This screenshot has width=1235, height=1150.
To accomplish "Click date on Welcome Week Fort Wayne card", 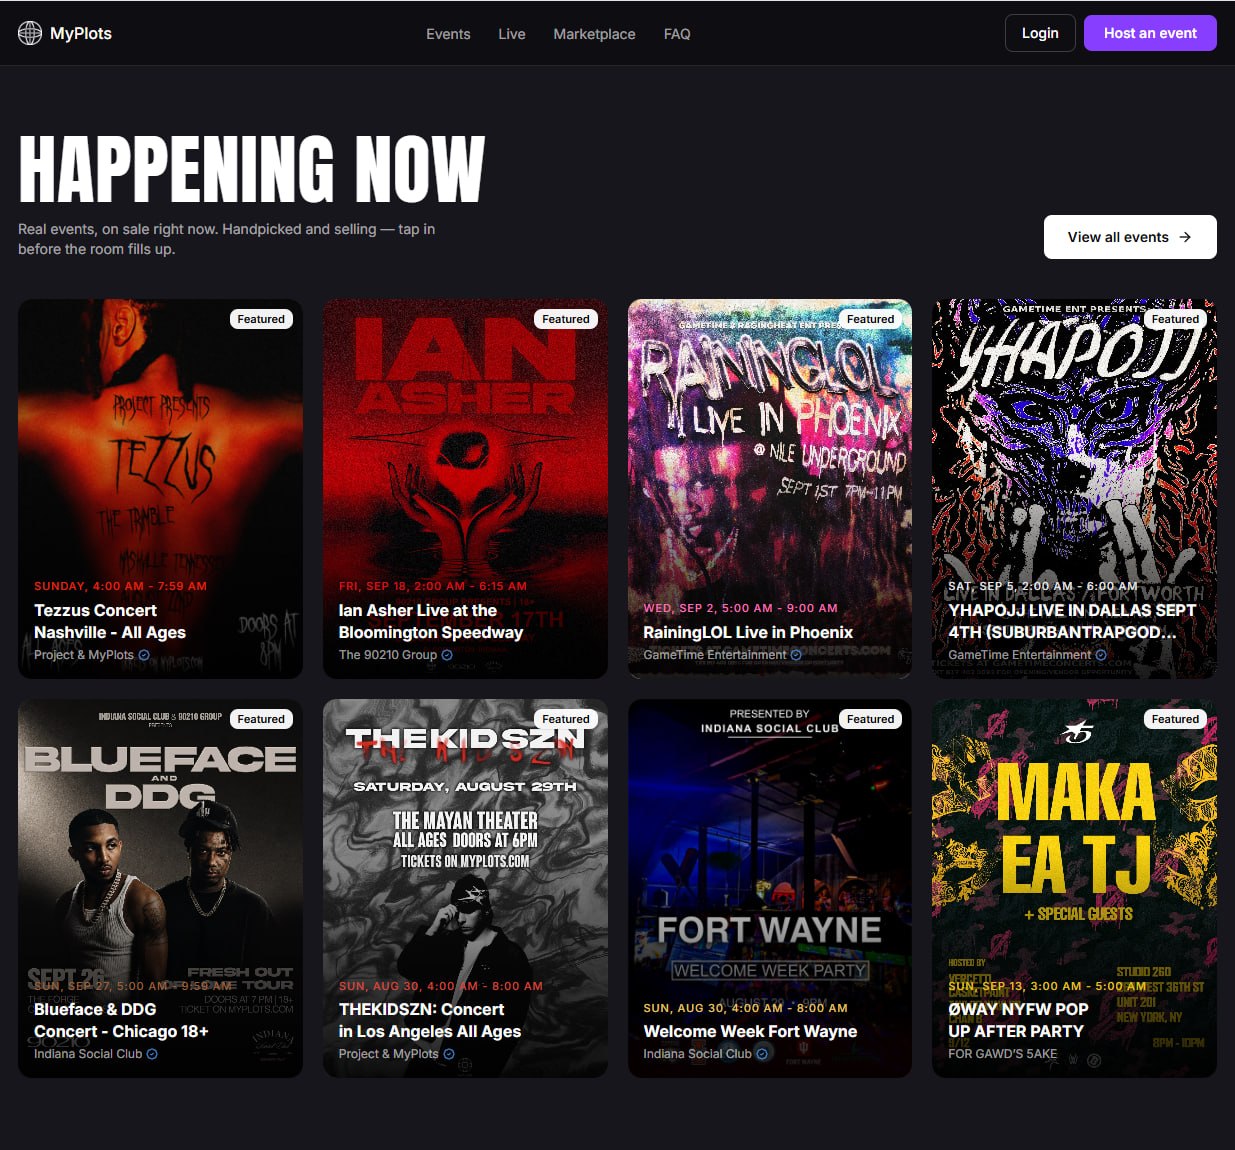I will 746,1008.
